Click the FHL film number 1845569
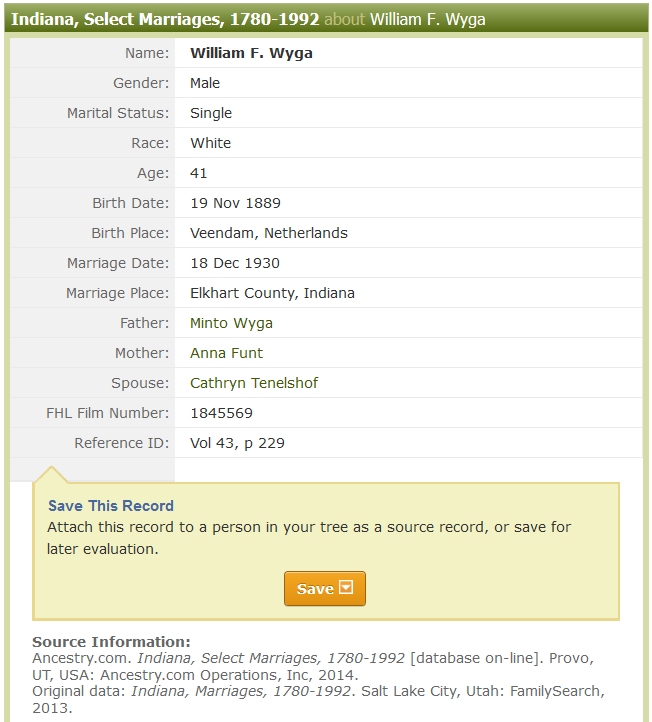 pos(221,413)
